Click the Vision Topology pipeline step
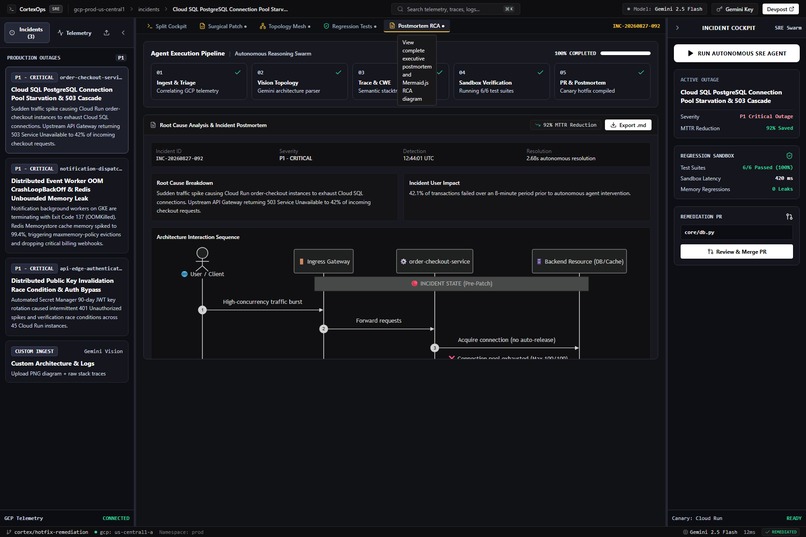This screenshot has width=806, height=537. (299, 82)
